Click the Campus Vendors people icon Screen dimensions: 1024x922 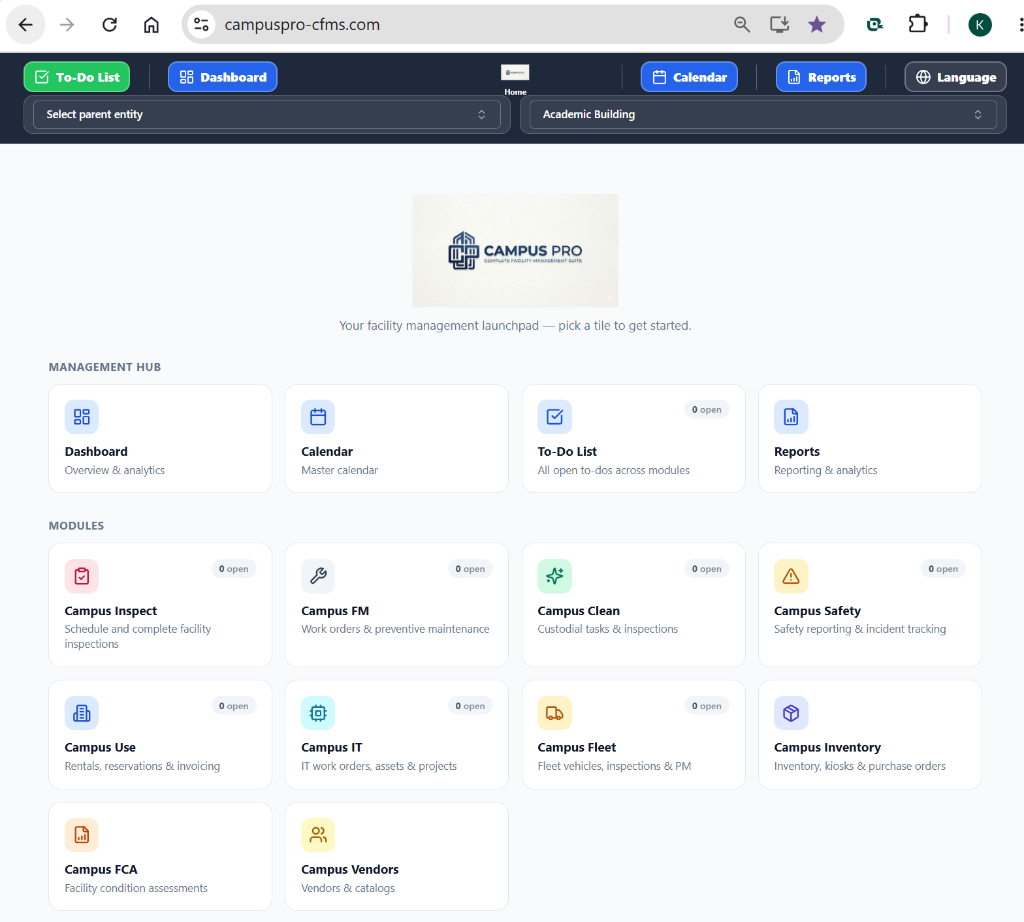click(x=318, y=835)
